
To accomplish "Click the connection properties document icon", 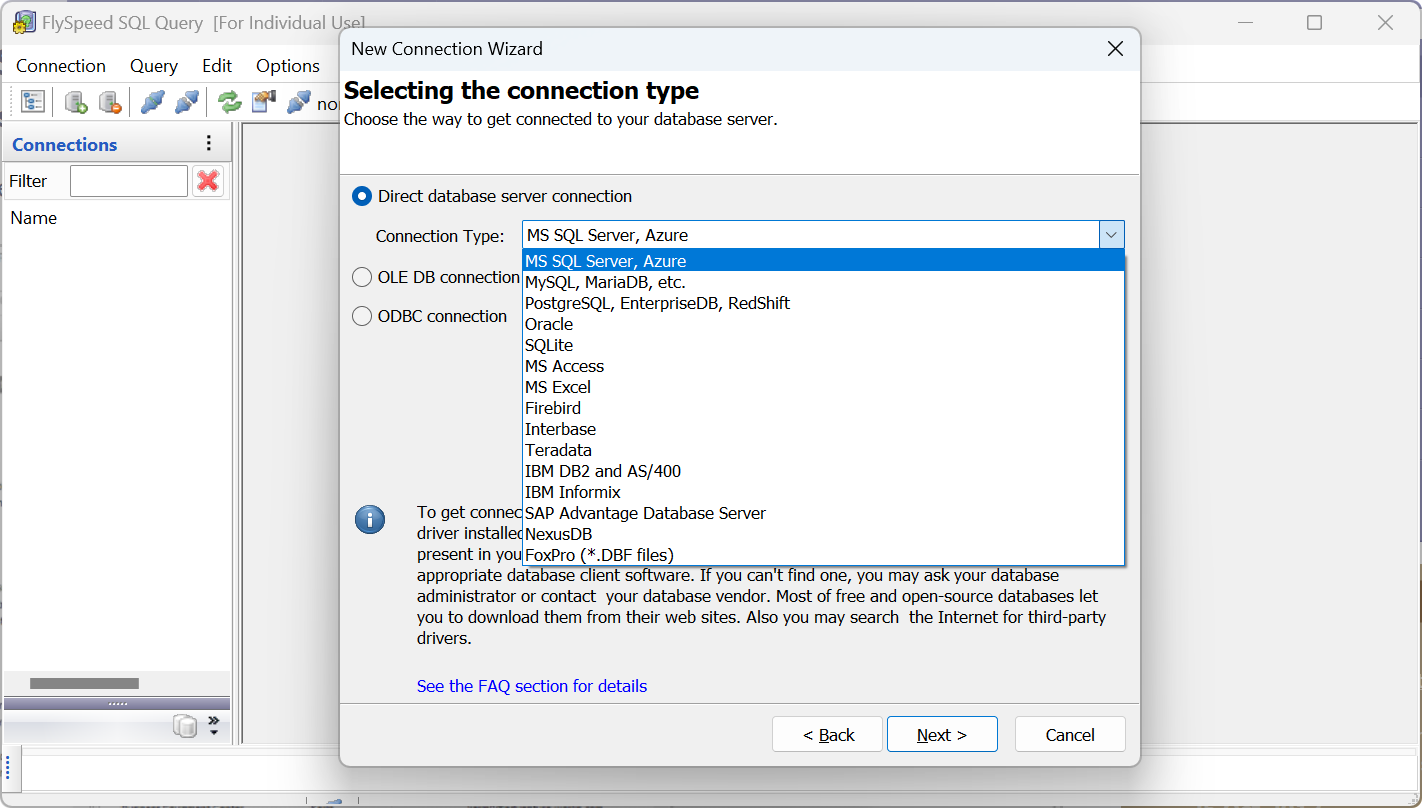I will [x=263, y=102].
